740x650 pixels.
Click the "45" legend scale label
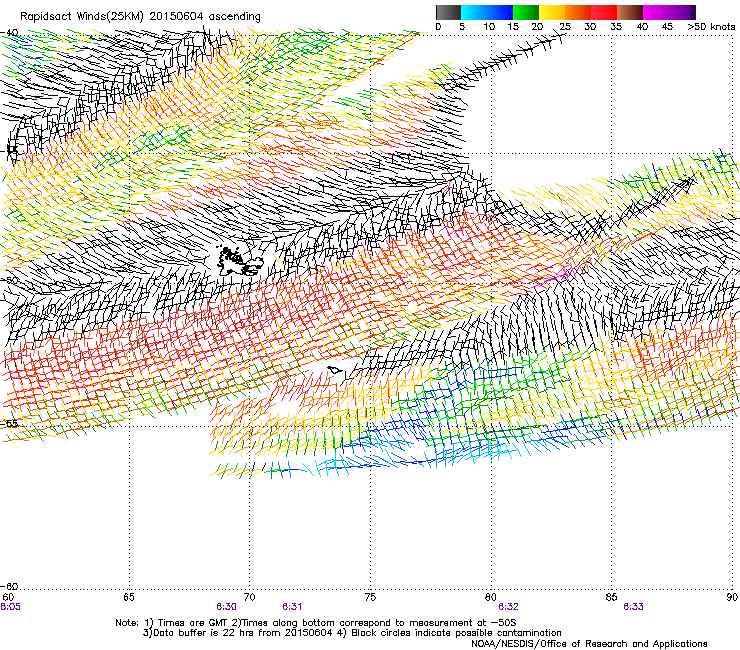click(x=667, y=27)
